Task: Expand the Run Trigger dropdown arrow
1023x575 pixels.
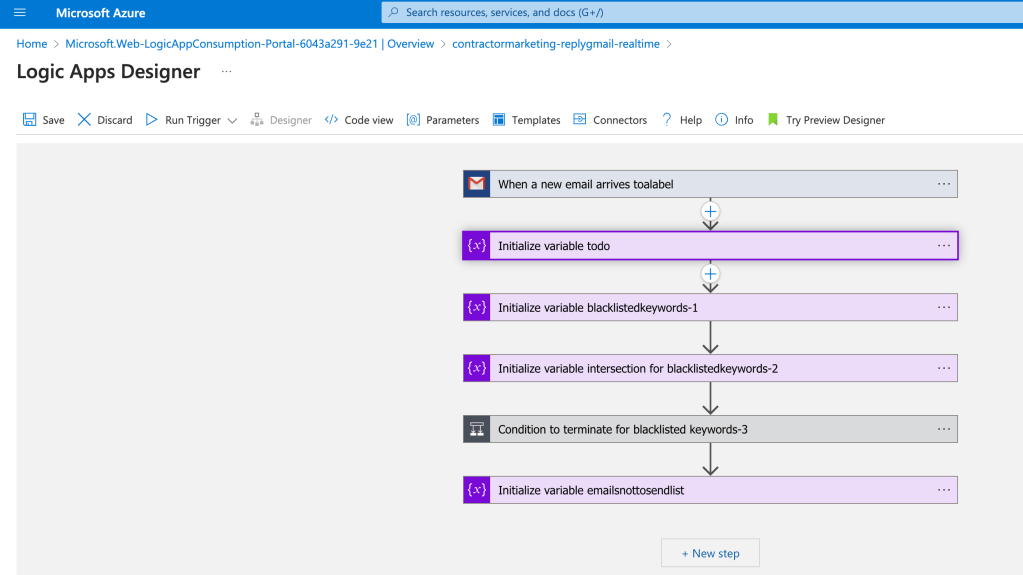Action: pos(232,120)
